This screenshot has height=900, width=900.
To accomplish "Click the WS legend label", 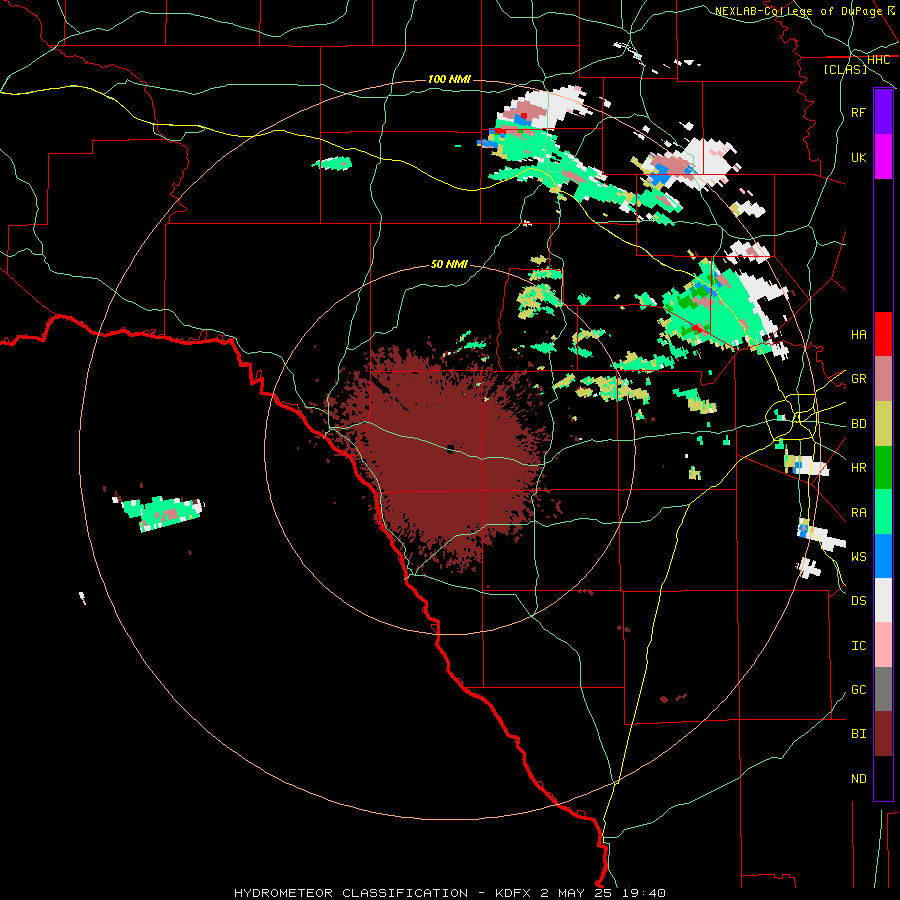I will tap(859, 557).
